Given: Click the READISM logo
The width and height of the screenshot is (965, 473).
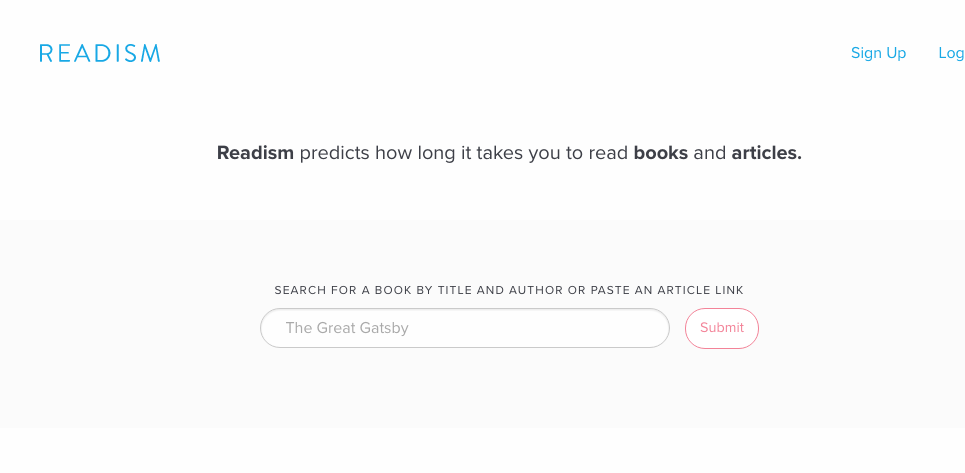Looking at the screenshot, I should point(100,53).
